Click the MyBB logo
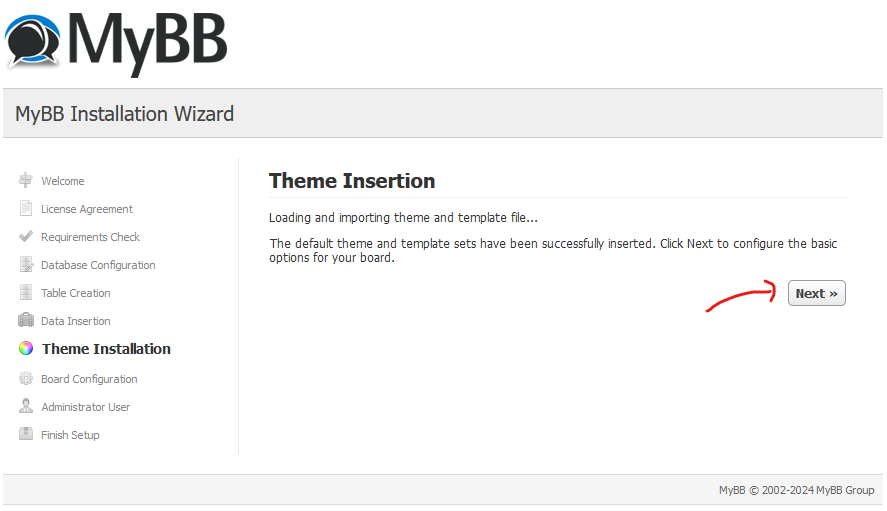This screenshot has width=887, height=511. [116, 44]
